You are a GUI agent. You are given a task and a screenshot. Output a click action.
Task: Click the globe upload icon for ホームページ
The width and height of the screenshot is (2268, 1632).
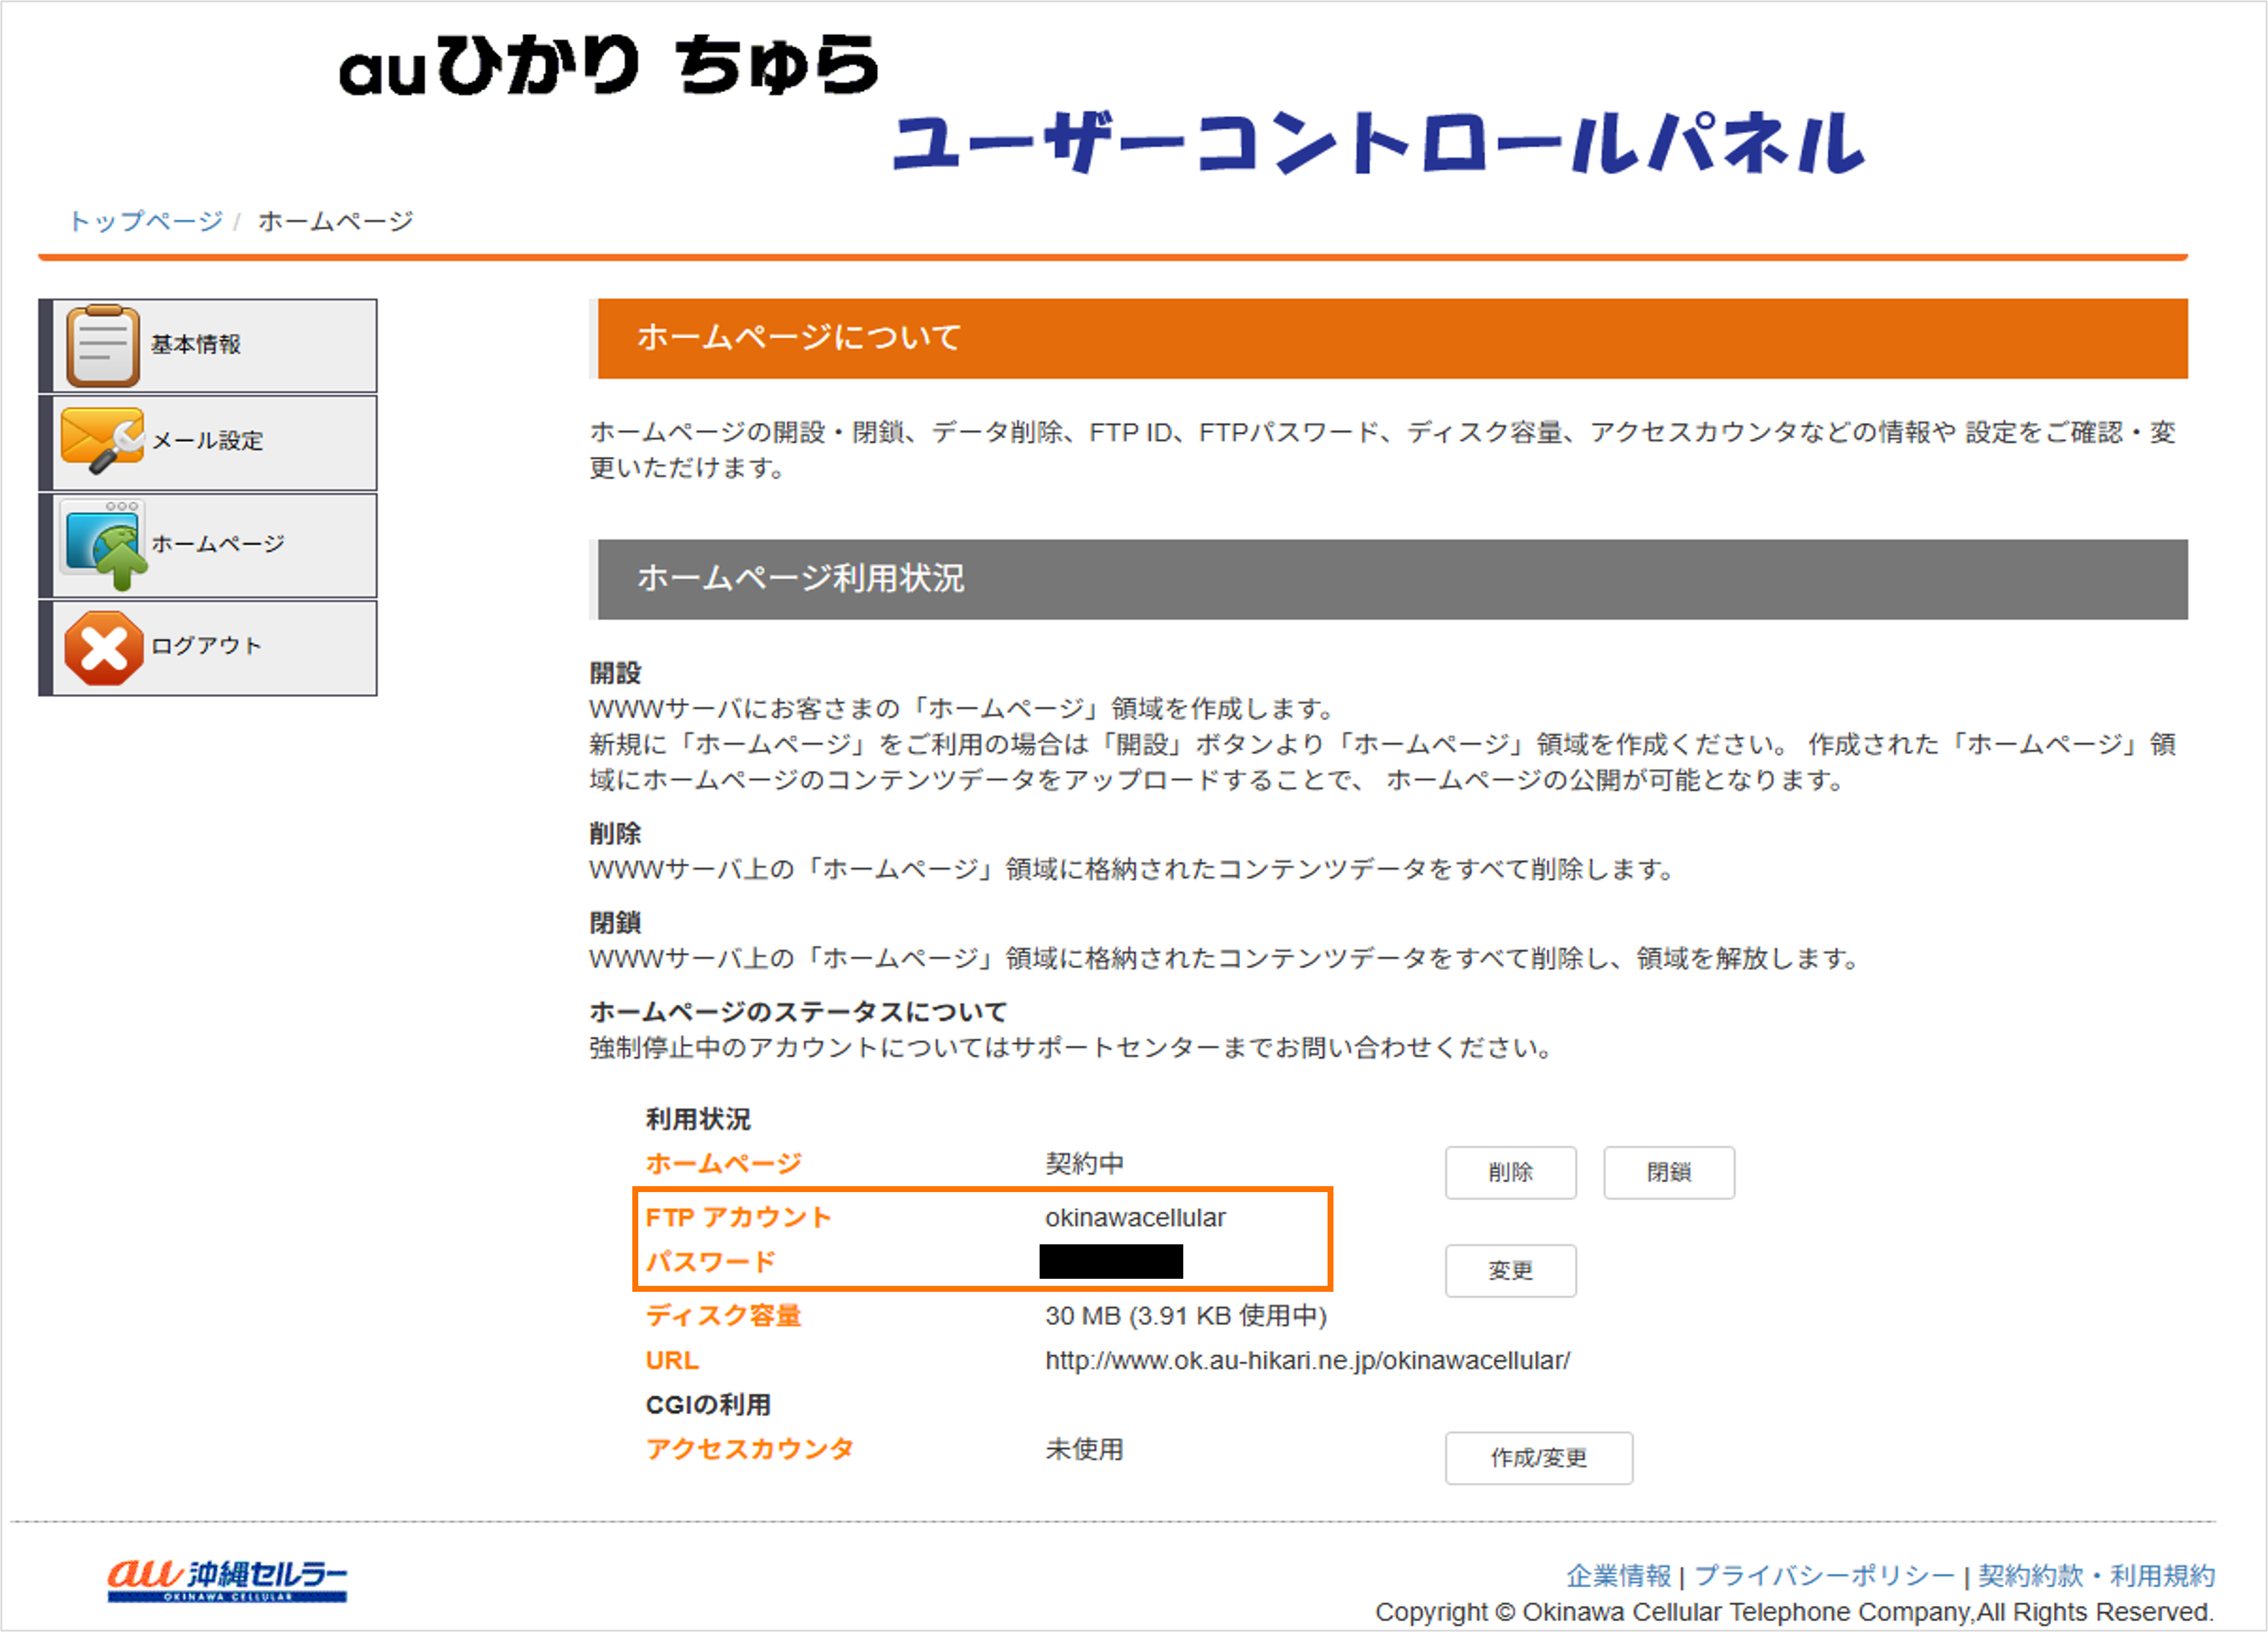coord(104,545)
